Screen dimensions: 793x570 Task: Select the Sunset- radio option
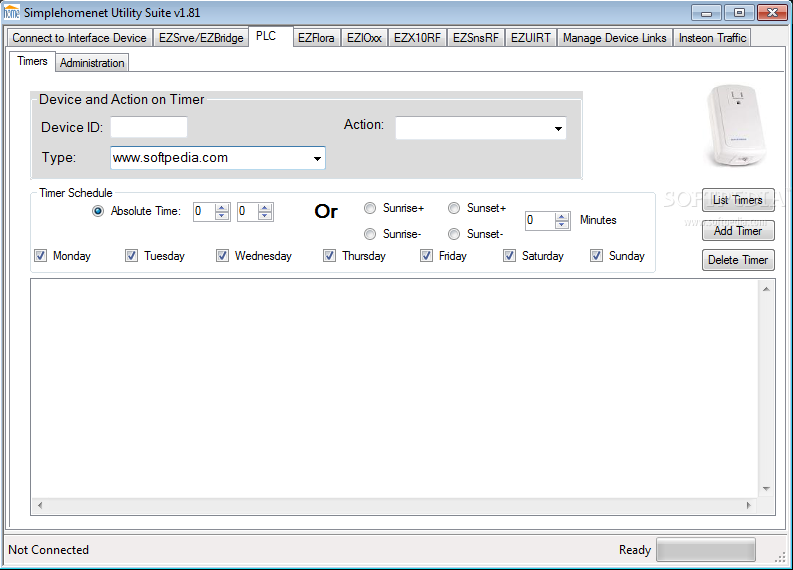pos(454,234)
